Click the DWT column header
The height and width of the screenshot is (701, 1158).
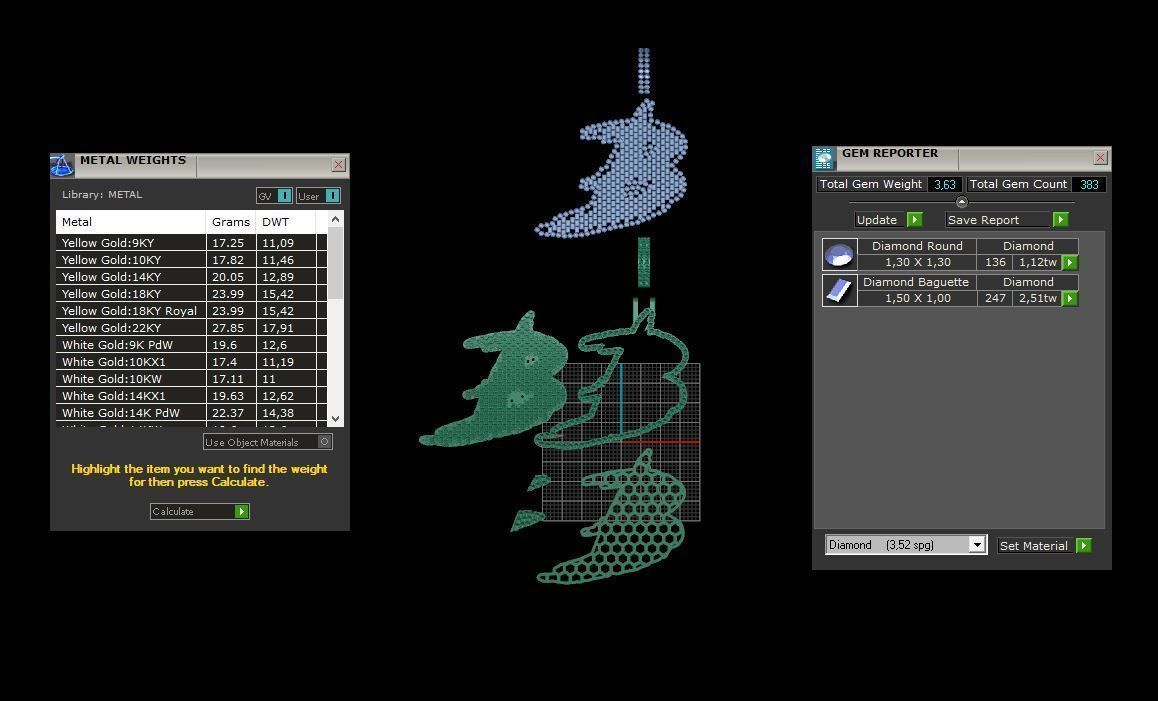click(286, 222)
